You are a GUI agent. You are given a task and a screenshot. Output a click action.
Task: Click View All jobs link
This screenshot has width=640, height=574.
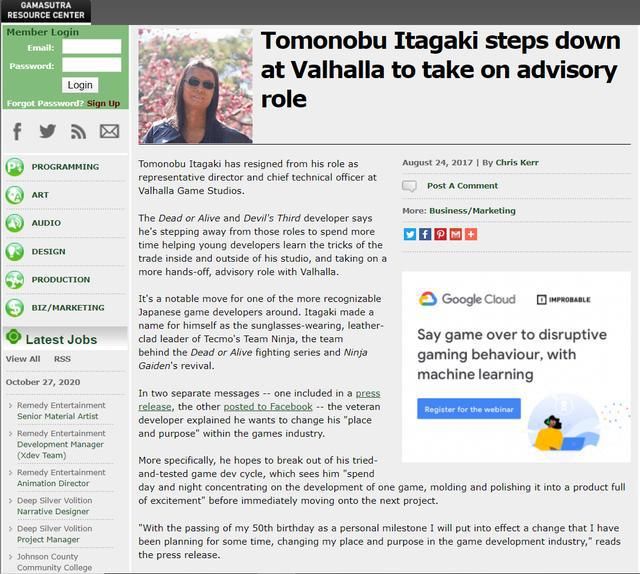point(23,359)
